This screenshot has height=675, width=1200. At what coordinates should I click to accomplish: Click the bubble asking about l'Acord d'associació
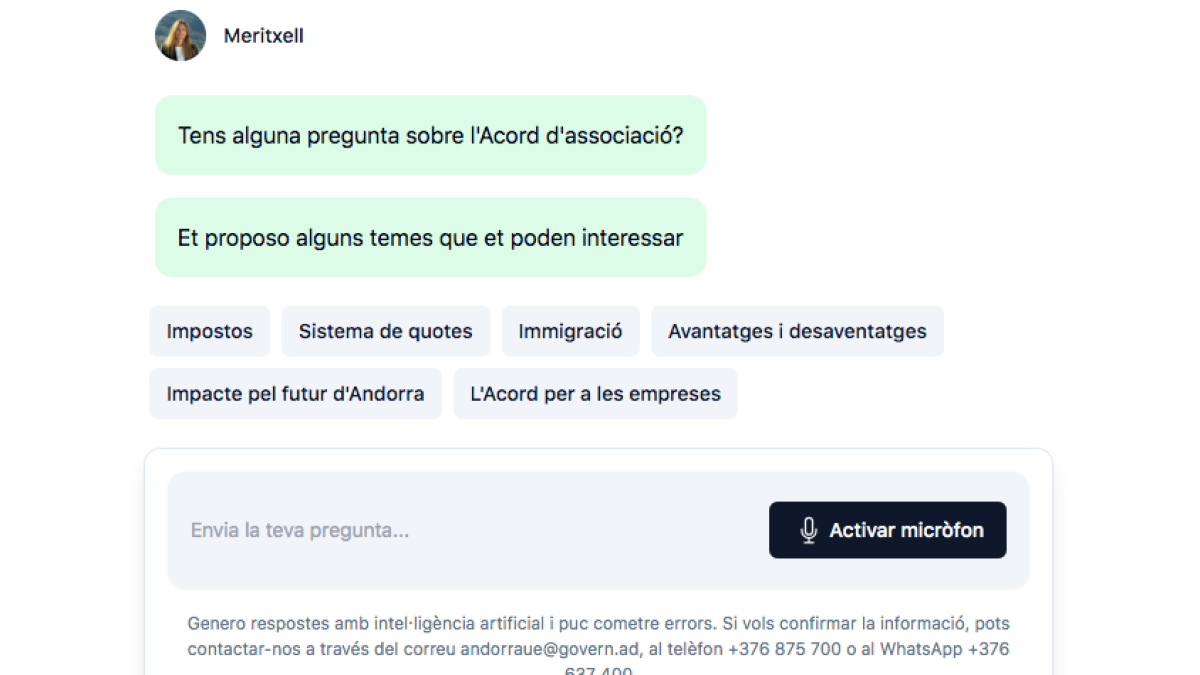tap(430, 135)
